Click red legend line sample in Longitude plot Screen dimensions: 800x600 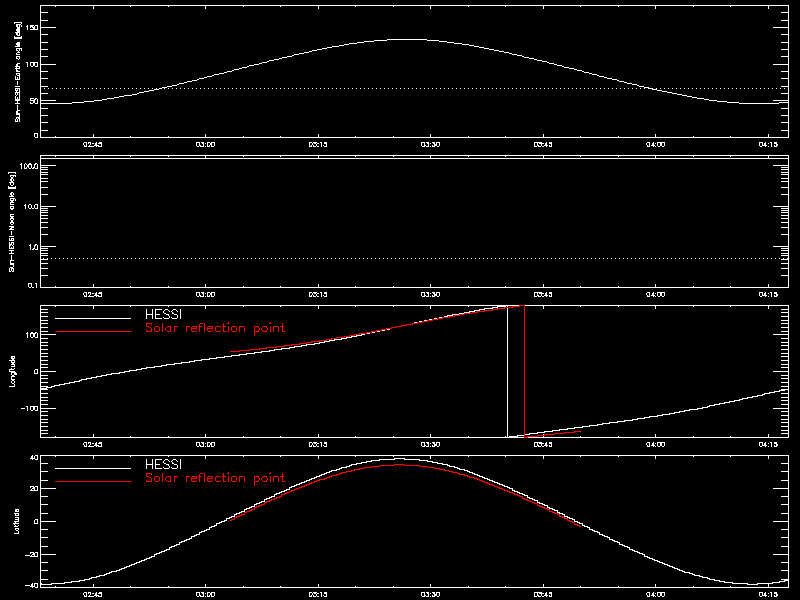pyautogui.click(x=93, y=332)
